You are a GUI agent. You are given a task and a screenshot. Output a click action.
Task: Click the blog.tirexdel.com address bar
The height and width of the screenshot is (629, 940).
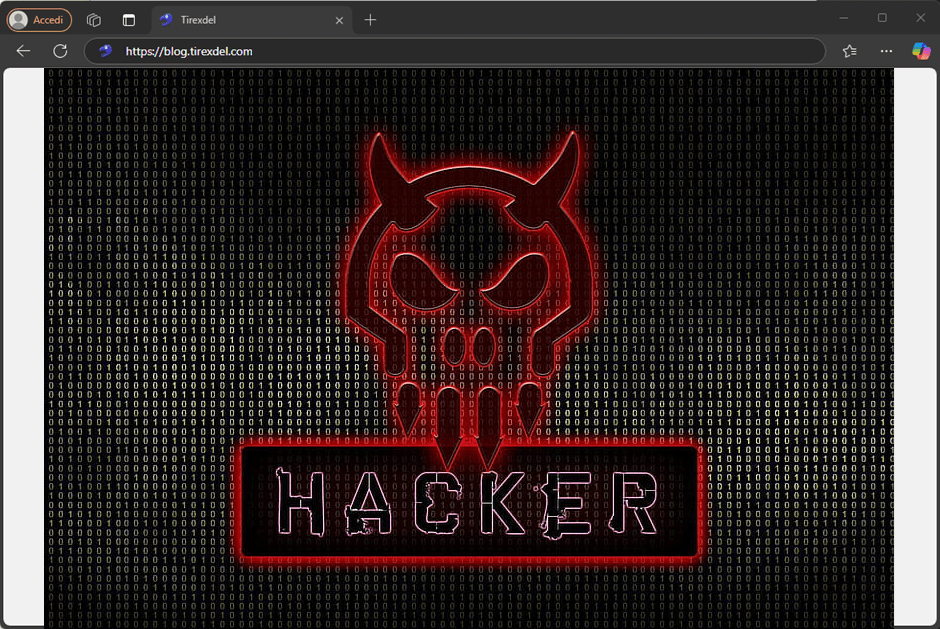click(x=400, y=51)
